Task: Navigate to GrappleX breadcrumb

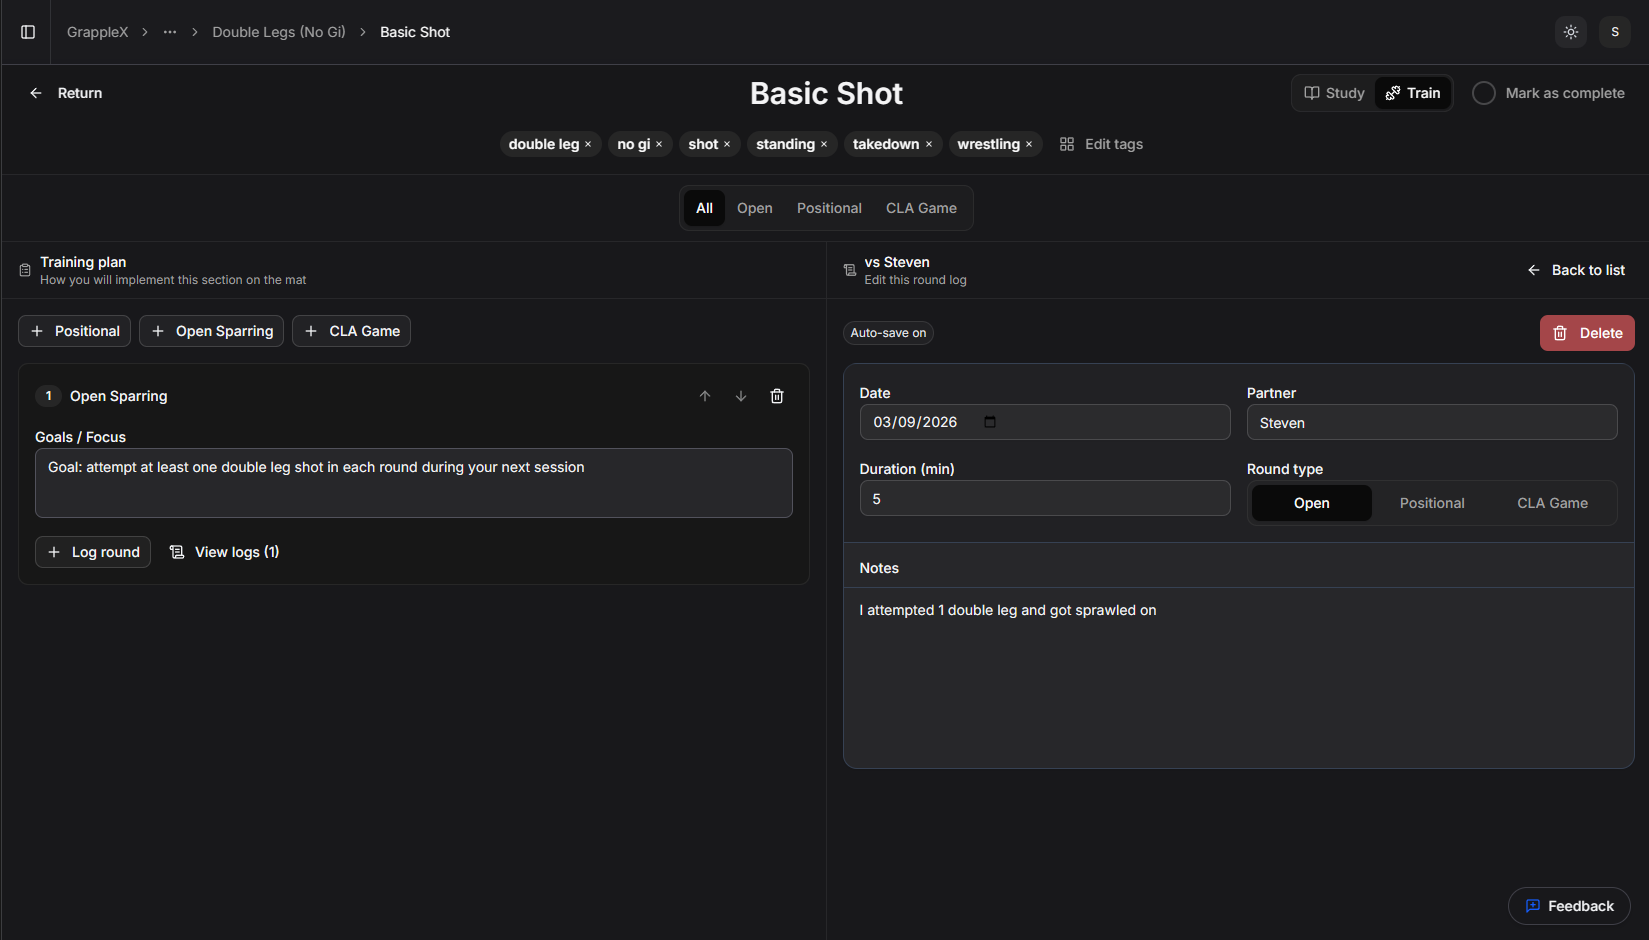Action: [98, 32]
